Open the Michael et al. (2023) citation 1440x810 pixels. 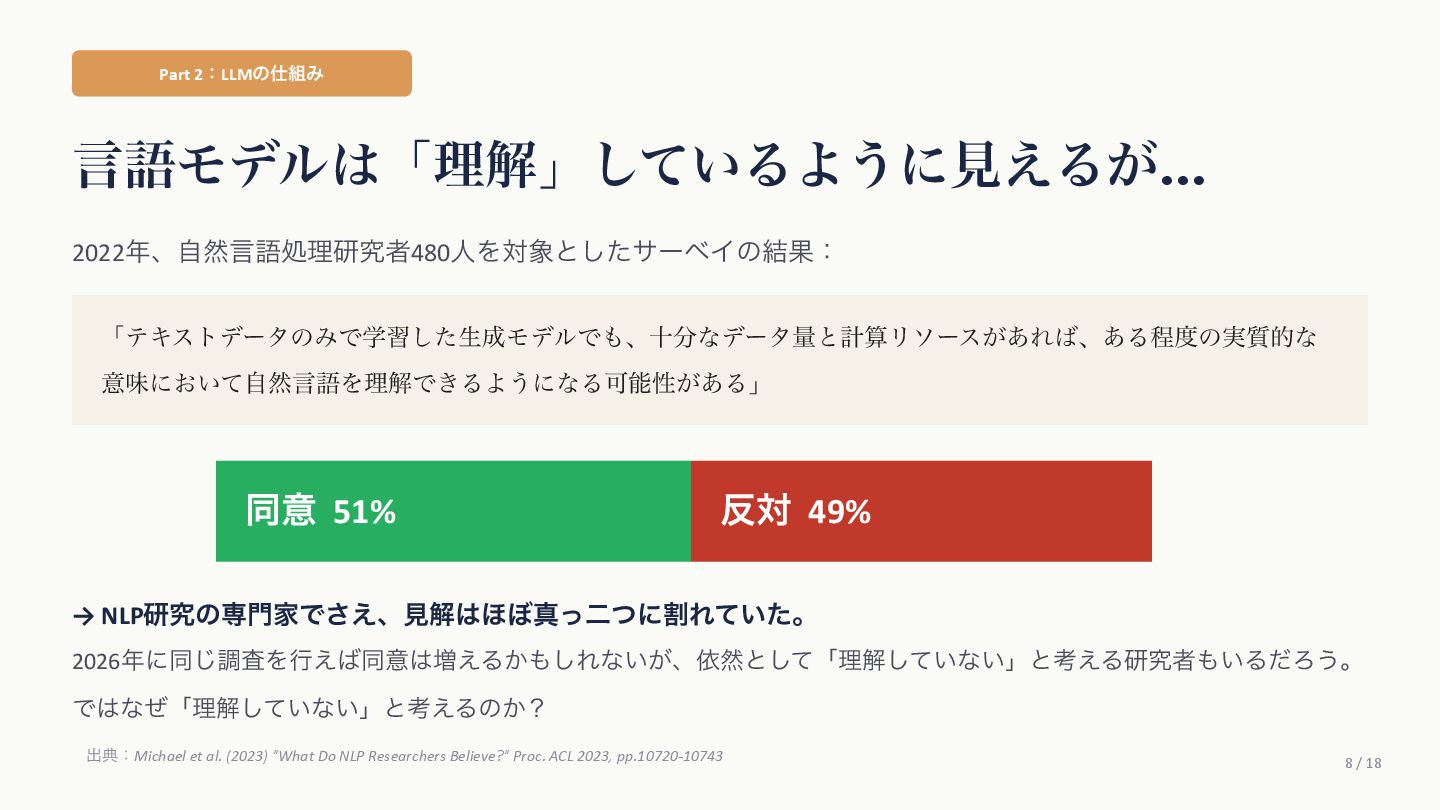428,756
